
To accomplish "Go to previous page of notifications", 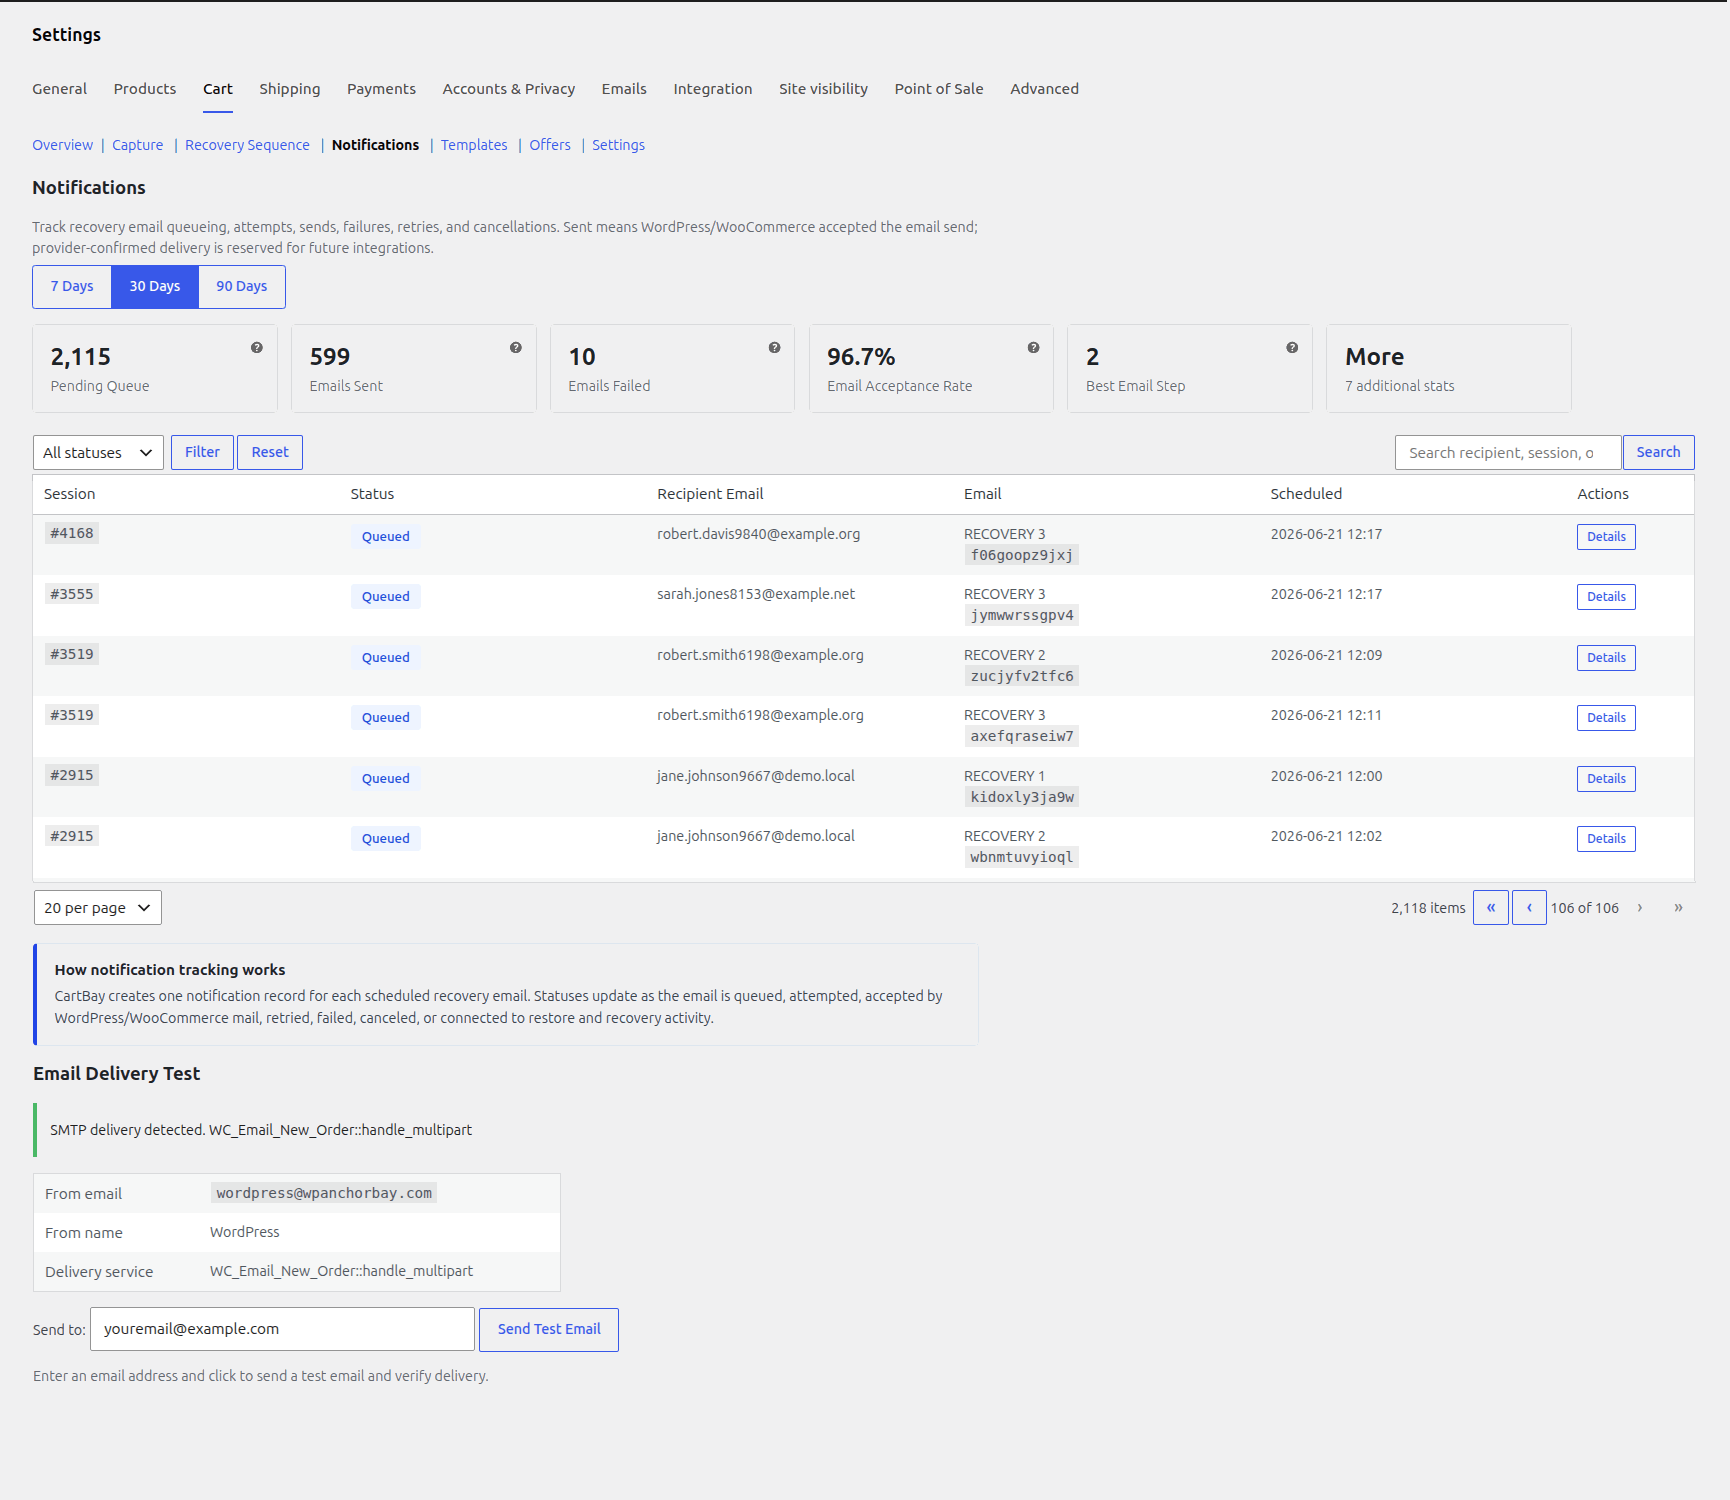I will (1529, 908).
